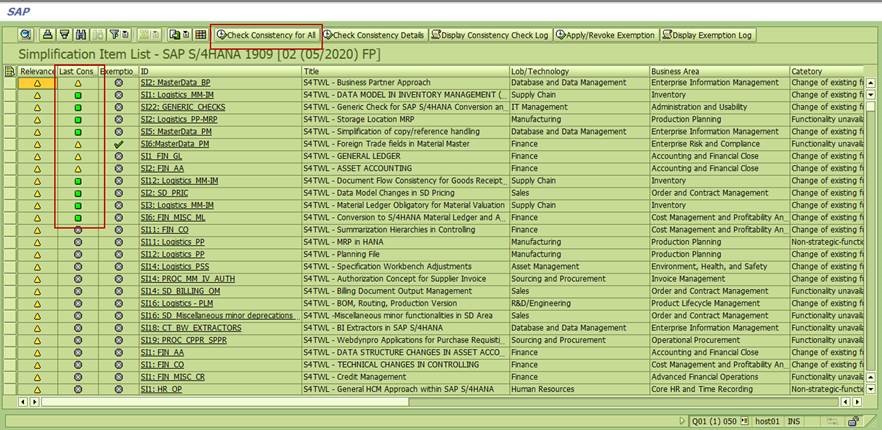Open the Change Layout grid icon

click(x=200, y=34)
